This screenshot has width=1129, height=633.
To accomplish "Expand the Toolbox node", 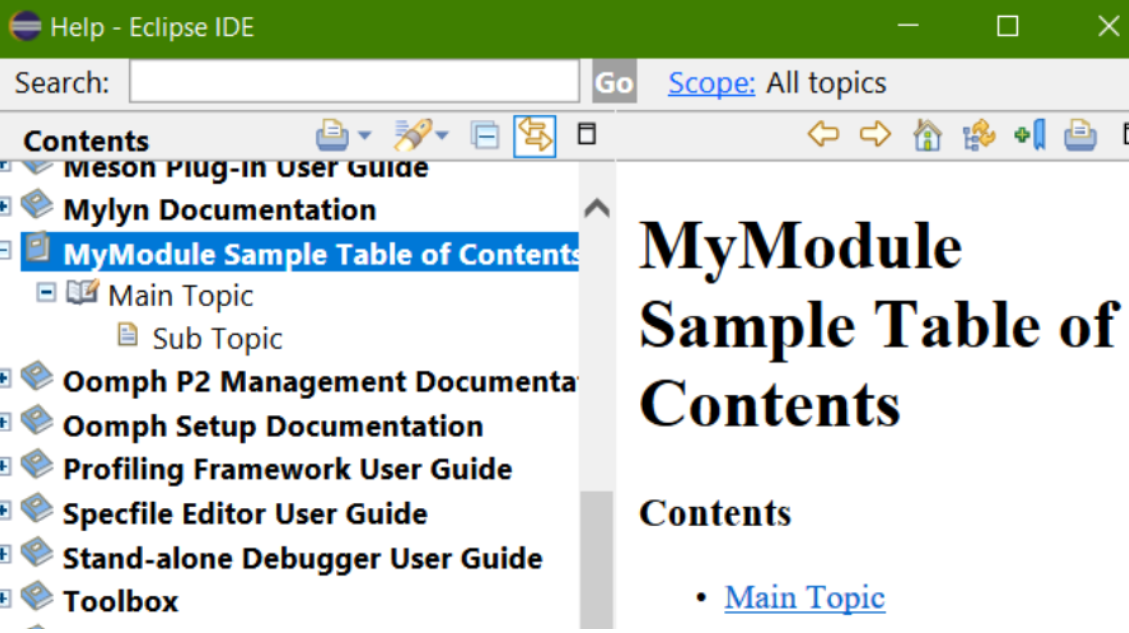I will pos(4,598).
